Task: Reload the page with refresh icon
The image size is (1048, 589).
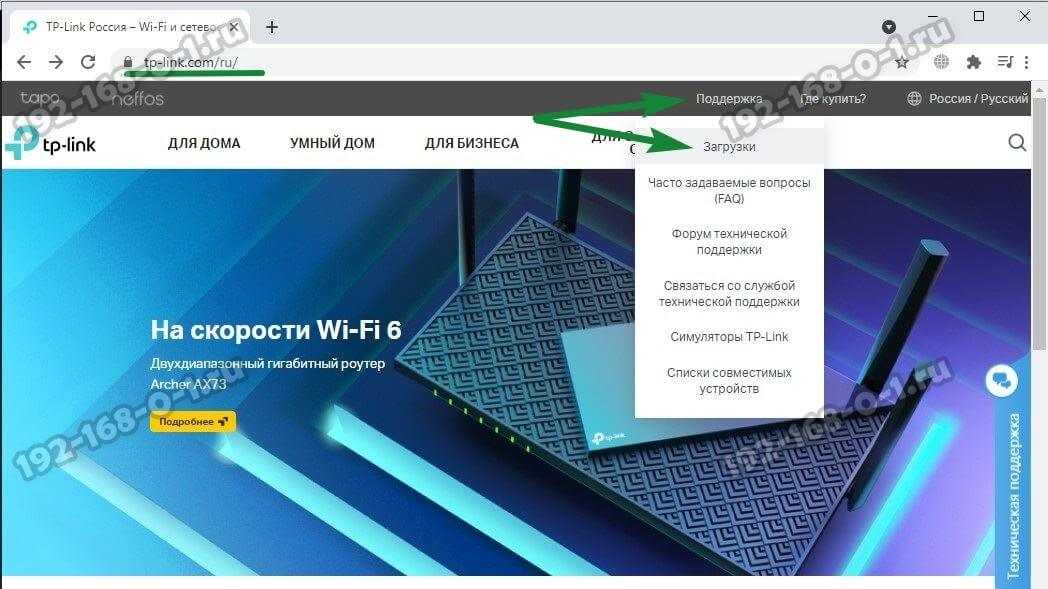Action: click(88, 62)
